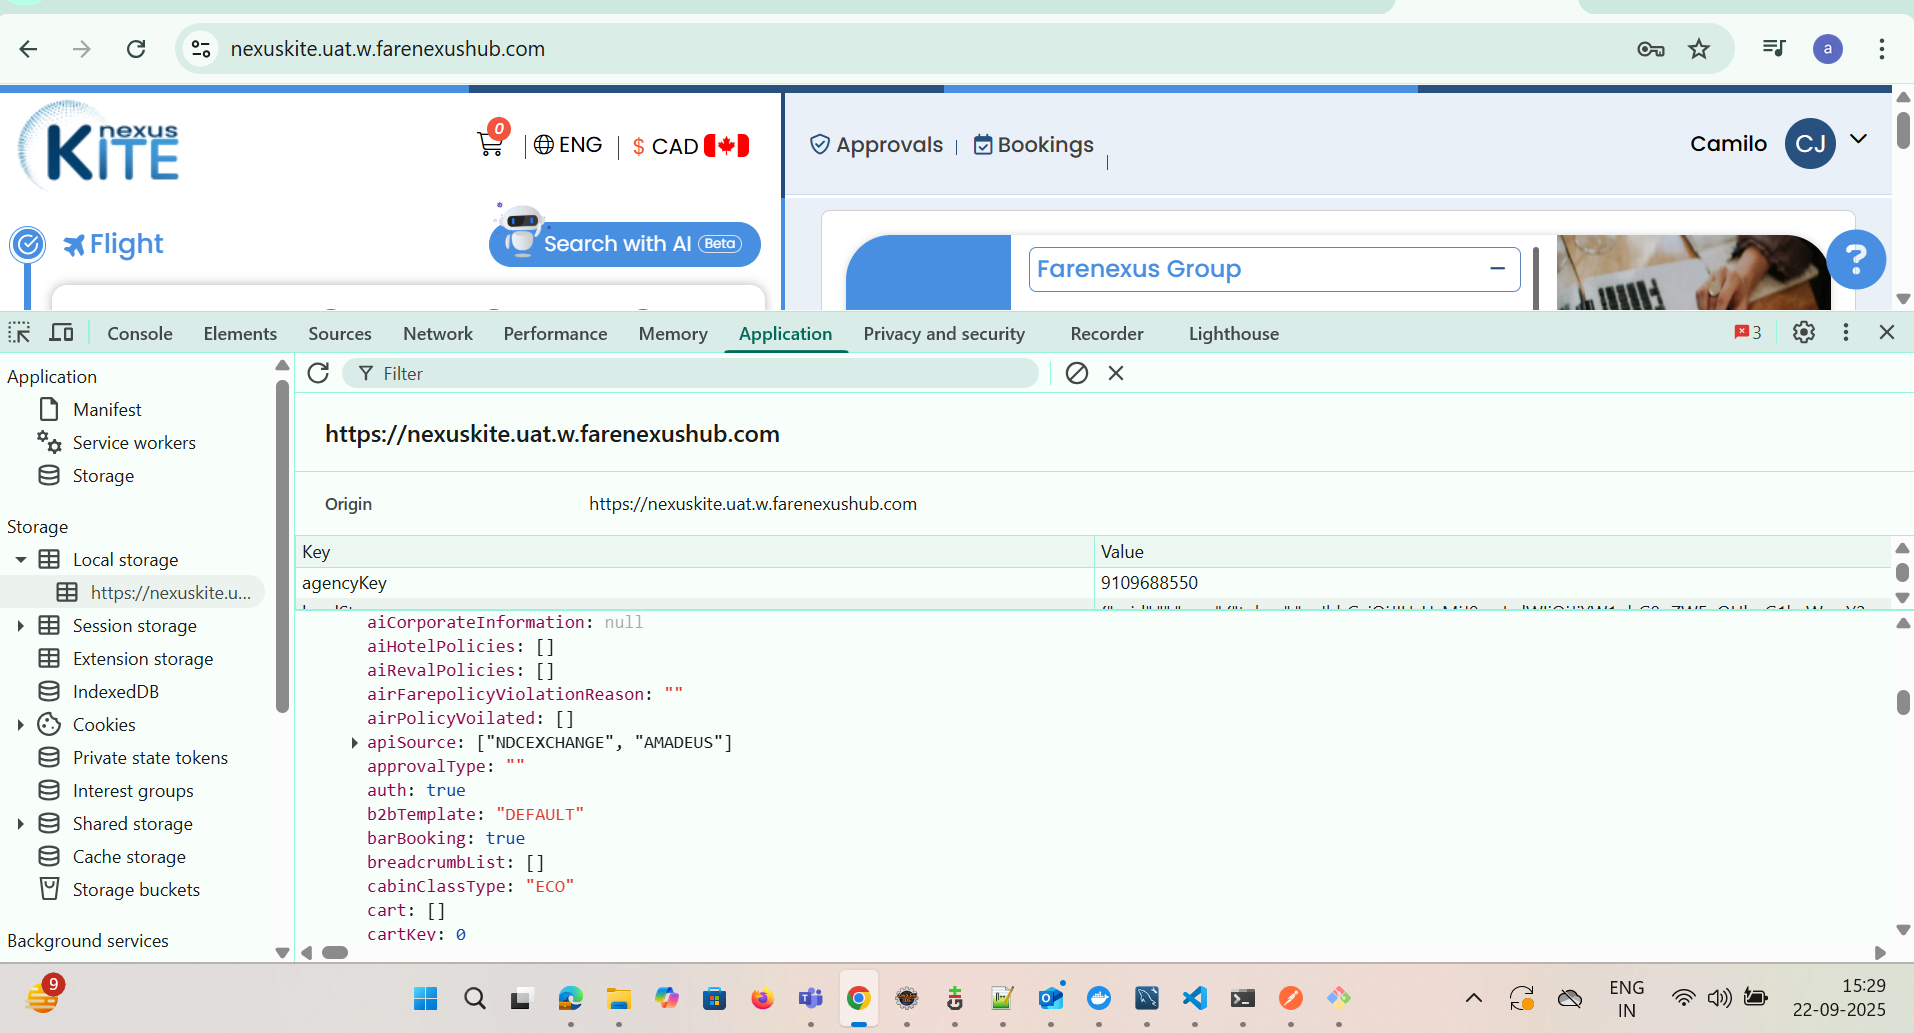
Task: Clear all storage entries icon
Action: 1077,373
